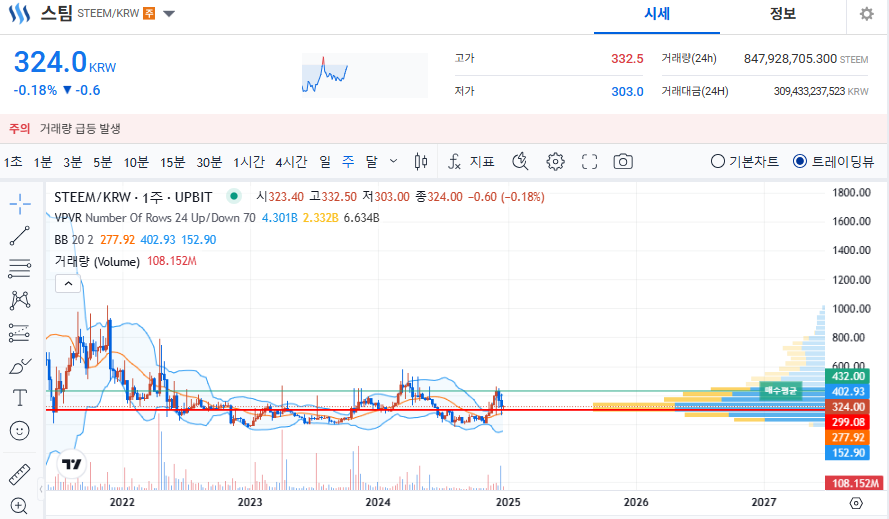
Task: Select the 기본차트 radio option
Action: 744,162
